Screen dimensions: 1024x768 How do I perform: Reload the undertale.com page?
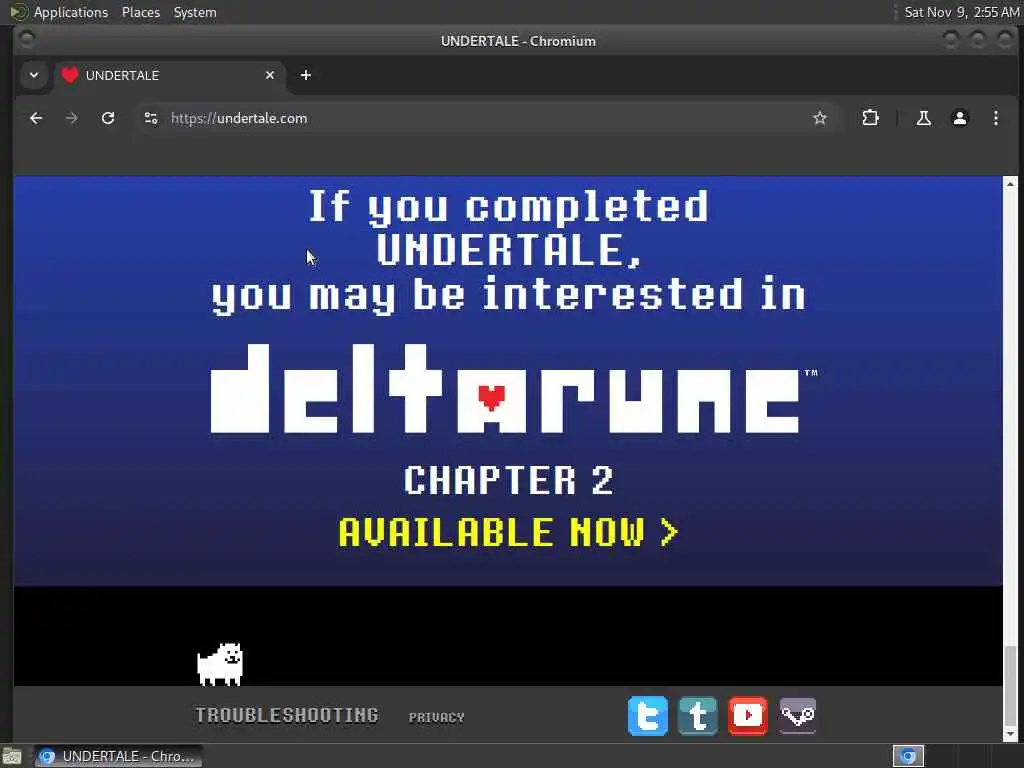[108, 118]
